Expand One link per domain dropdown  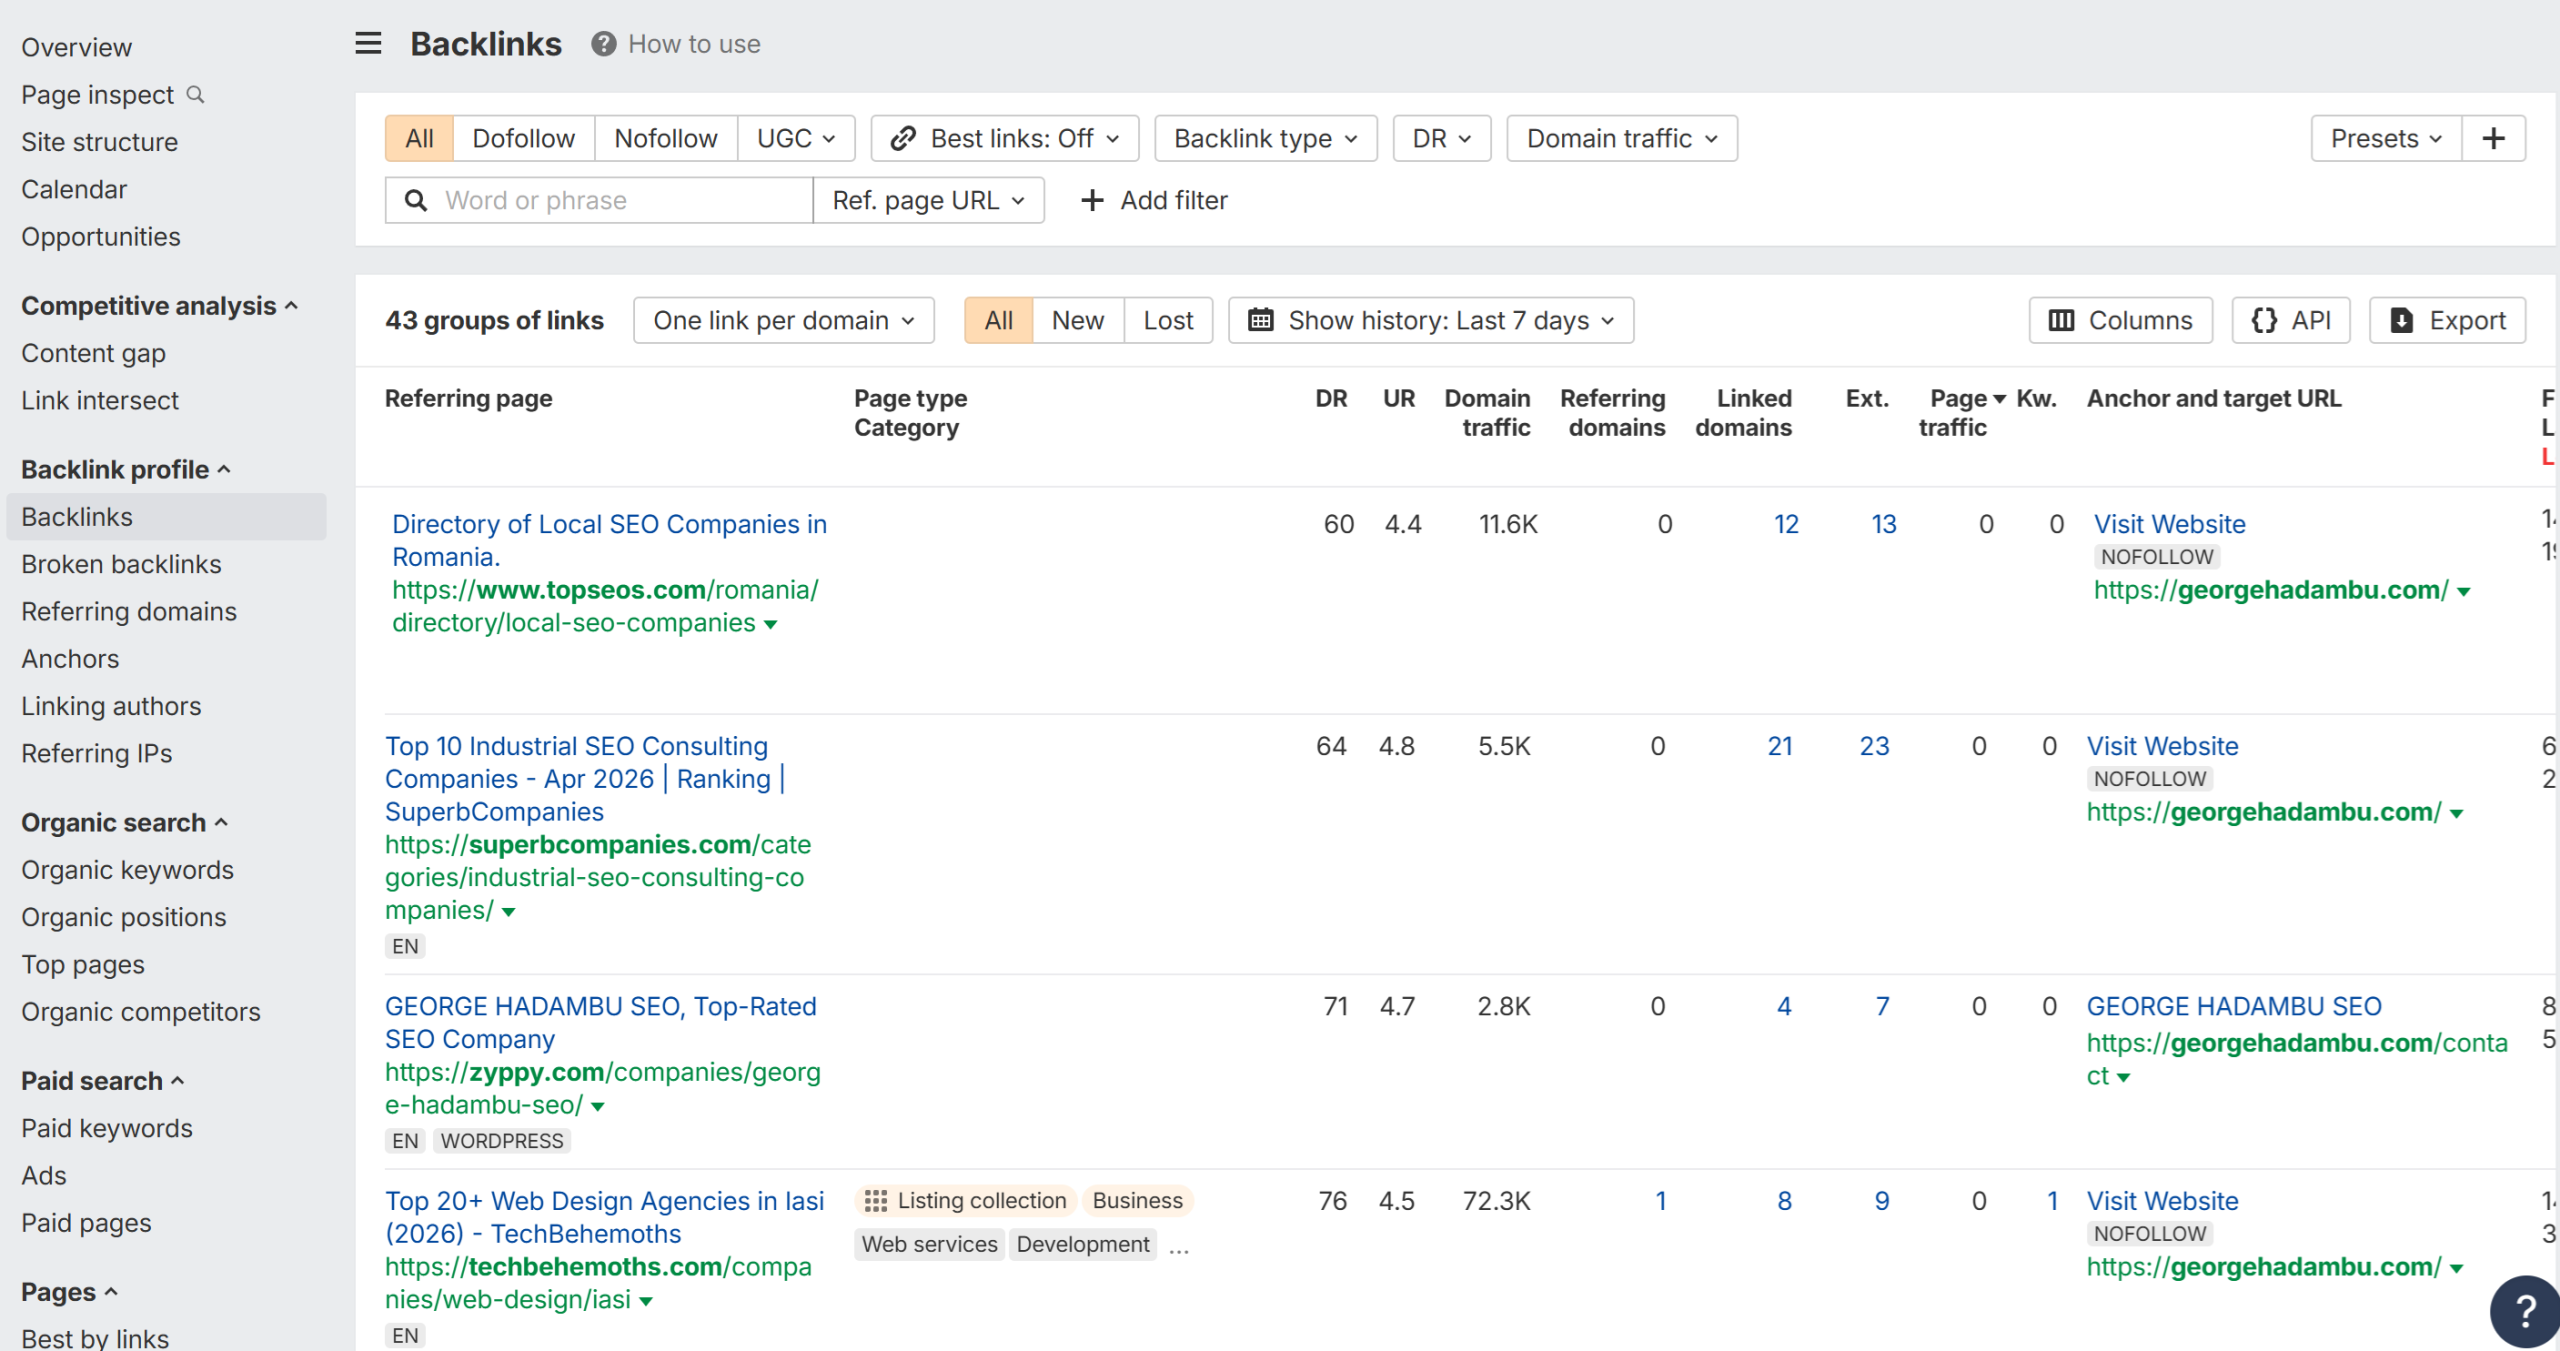(x=783, y=320)
